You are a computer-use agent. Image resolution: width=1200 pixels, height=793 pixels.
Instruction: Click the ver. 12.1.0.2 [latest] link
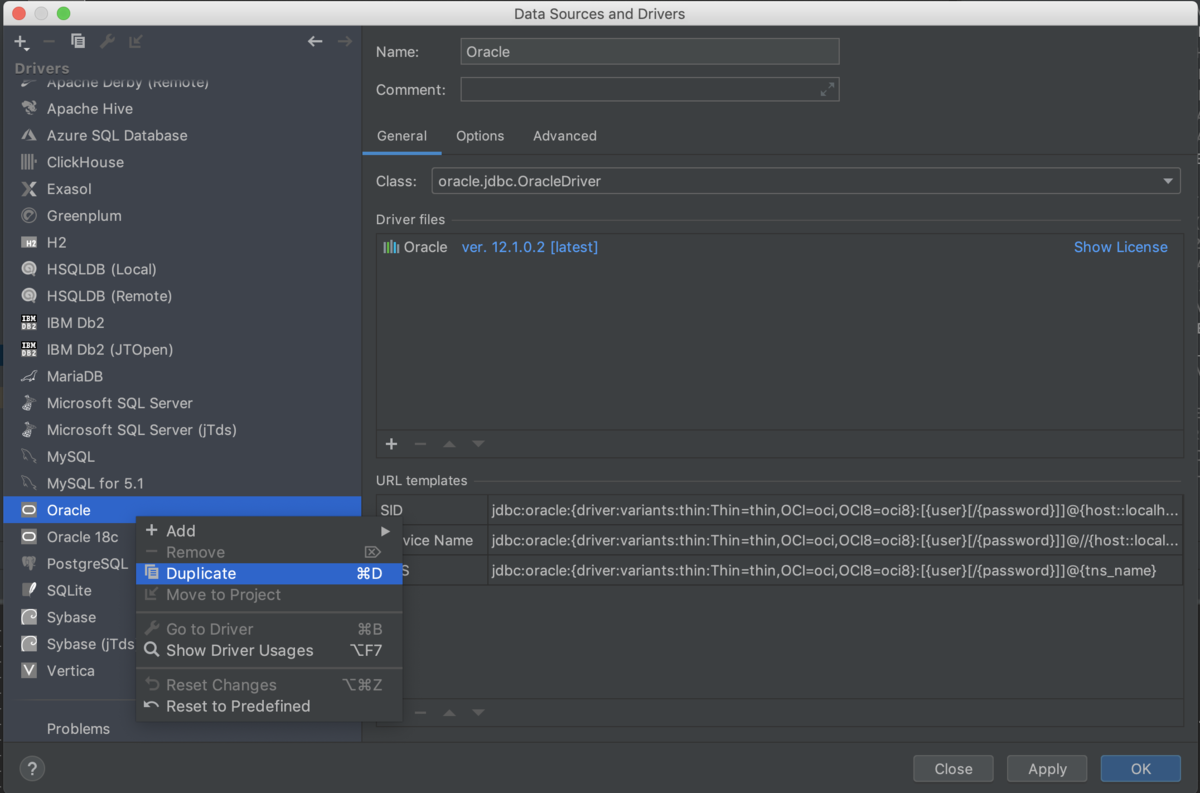(x=530, y=247)
